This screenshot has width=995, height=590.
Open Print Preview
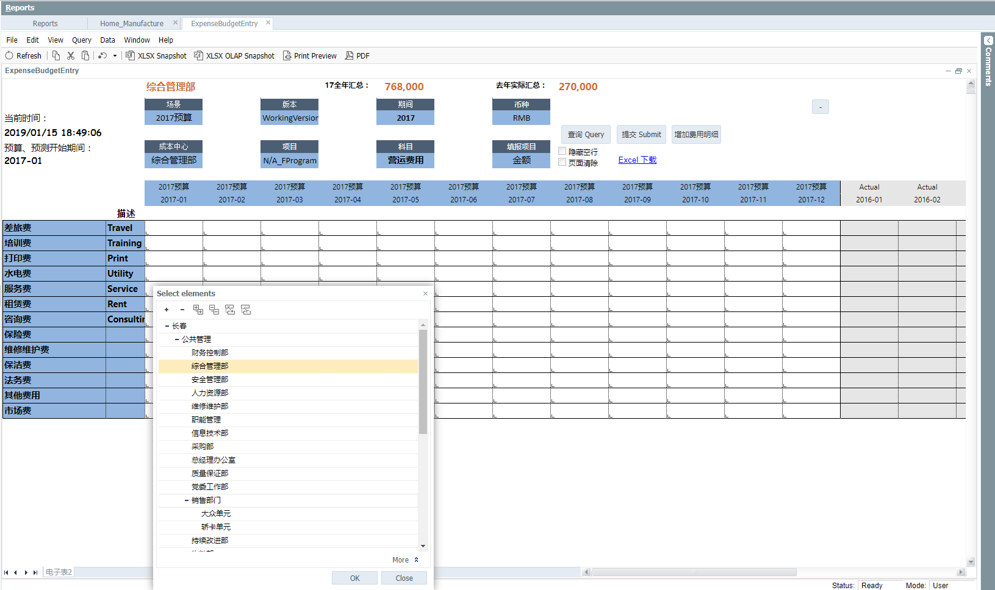coord(310,56)
